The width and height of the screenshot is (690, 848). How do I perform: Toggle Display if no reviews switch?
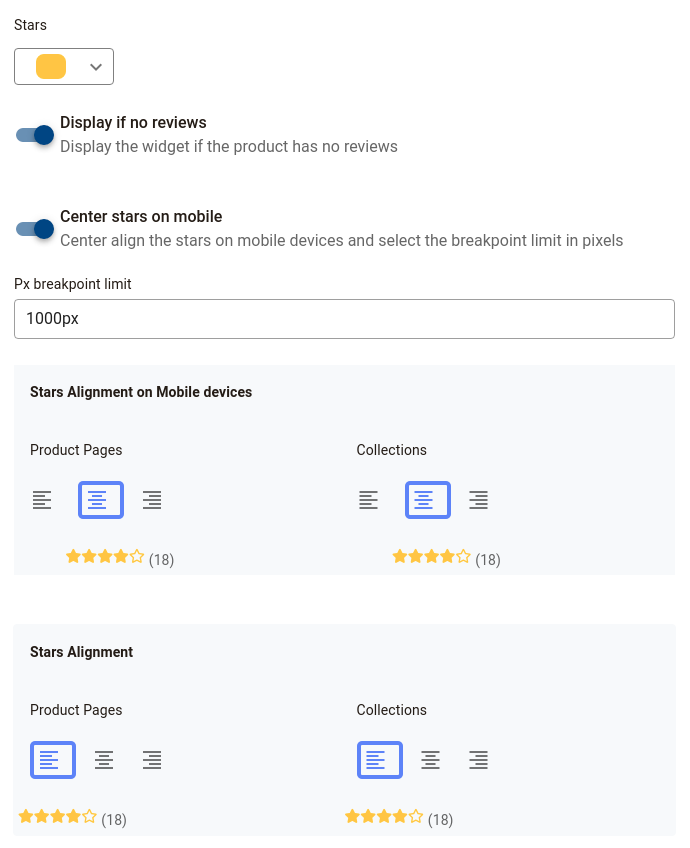(x=35, y=135)
